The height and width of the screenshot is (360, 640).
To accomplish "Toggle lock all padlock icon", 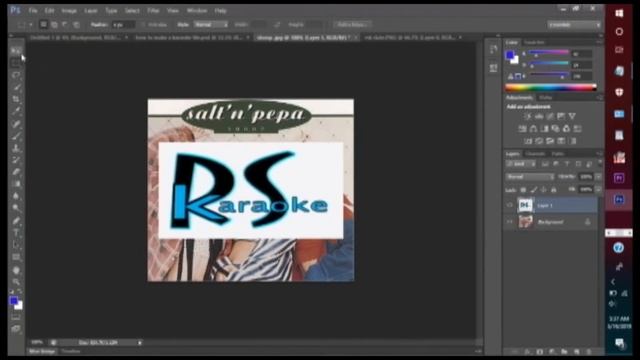I will point(553,190).
